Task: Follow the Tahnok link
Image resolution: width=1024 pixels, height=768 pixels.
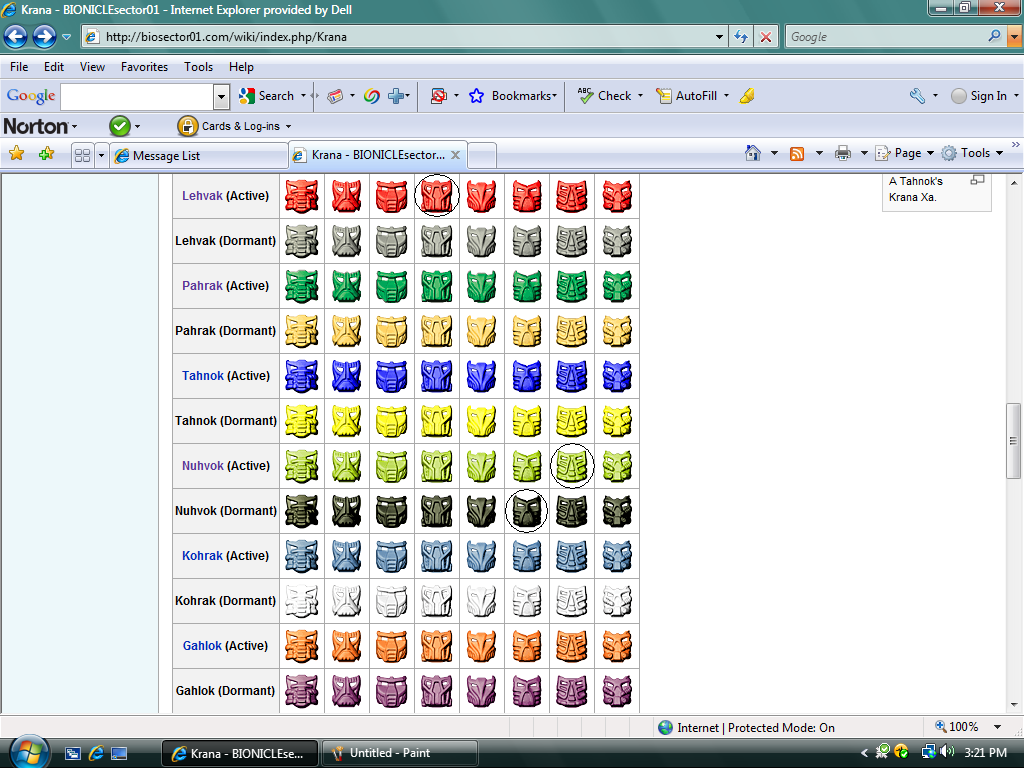Action: click(202, 376)
